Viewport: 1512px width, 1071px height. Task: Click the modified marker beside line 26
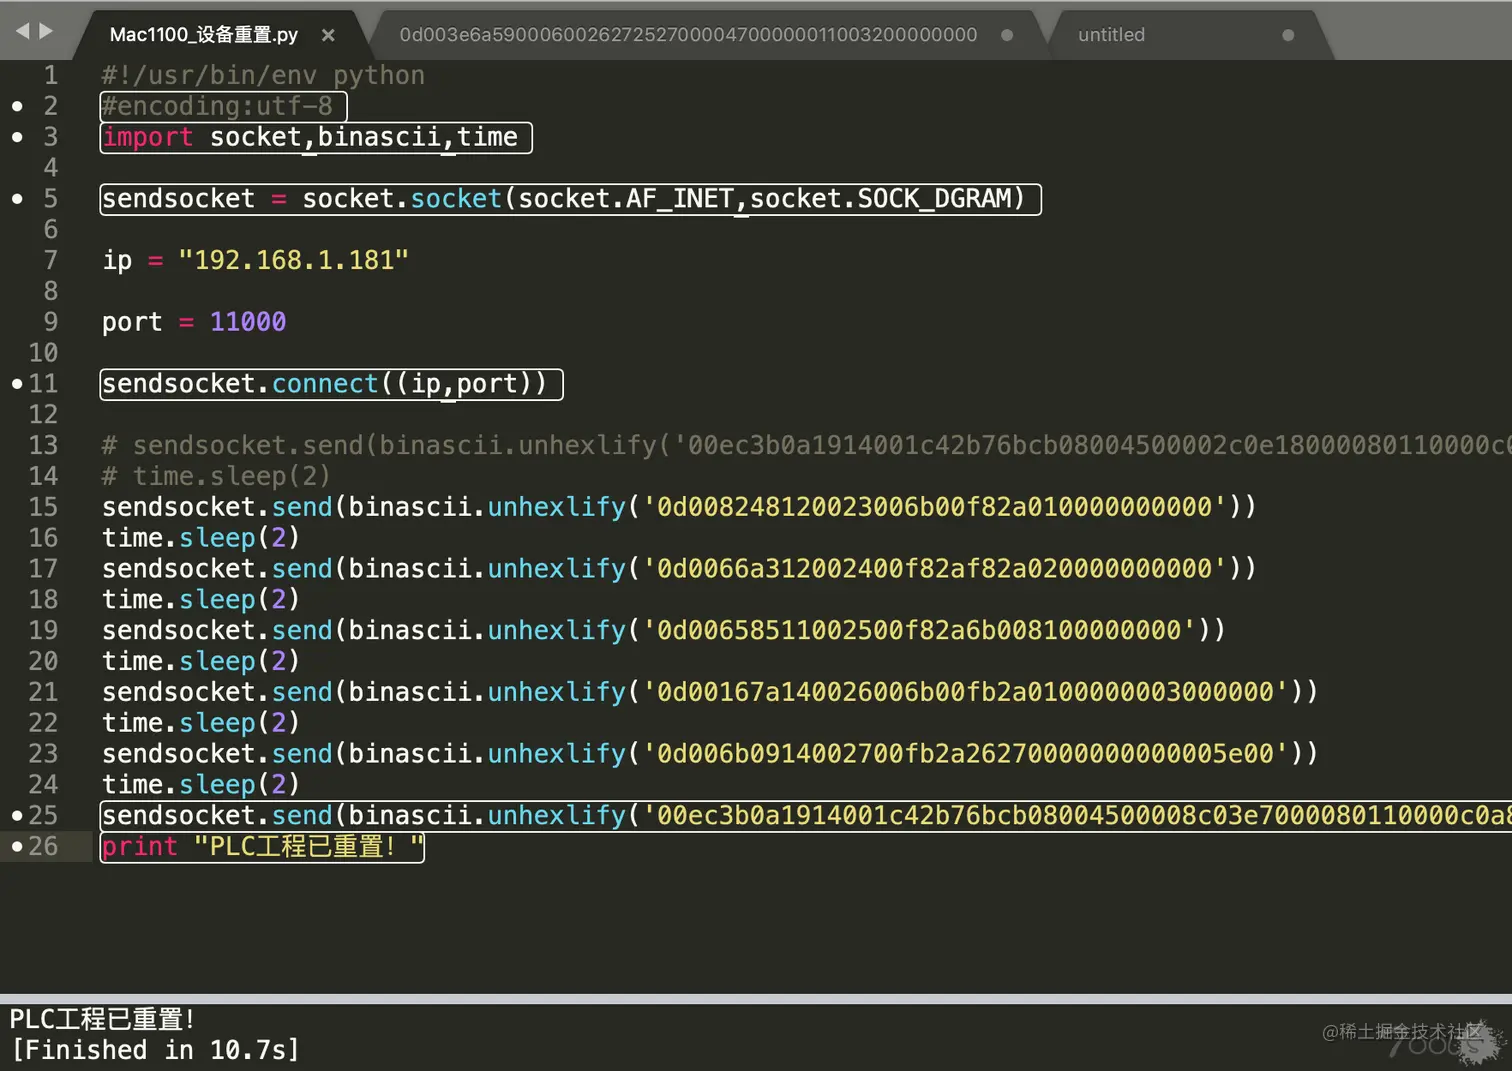coord(17,847)
